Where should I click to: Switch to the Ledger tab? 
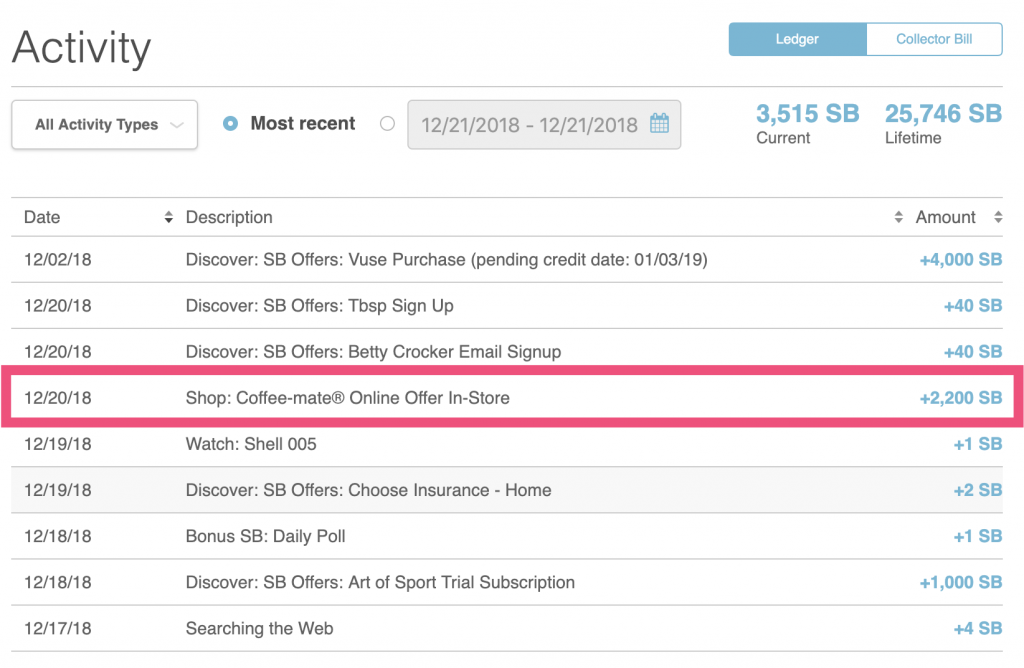point(797,39)
